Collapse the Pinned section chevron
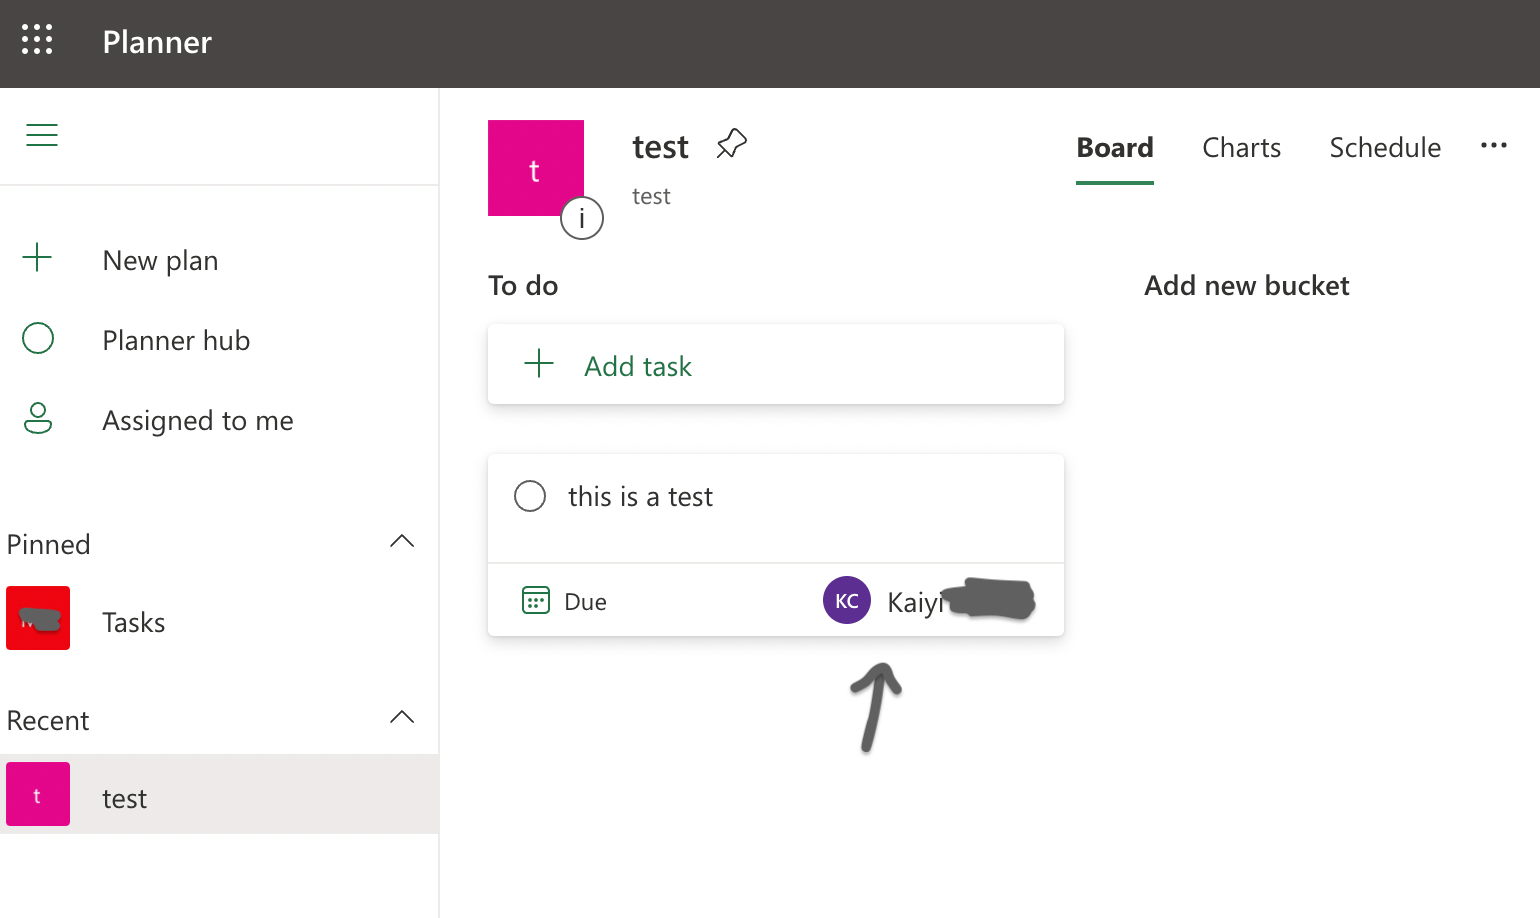The image size is (1540, 918). coord(402,541)
